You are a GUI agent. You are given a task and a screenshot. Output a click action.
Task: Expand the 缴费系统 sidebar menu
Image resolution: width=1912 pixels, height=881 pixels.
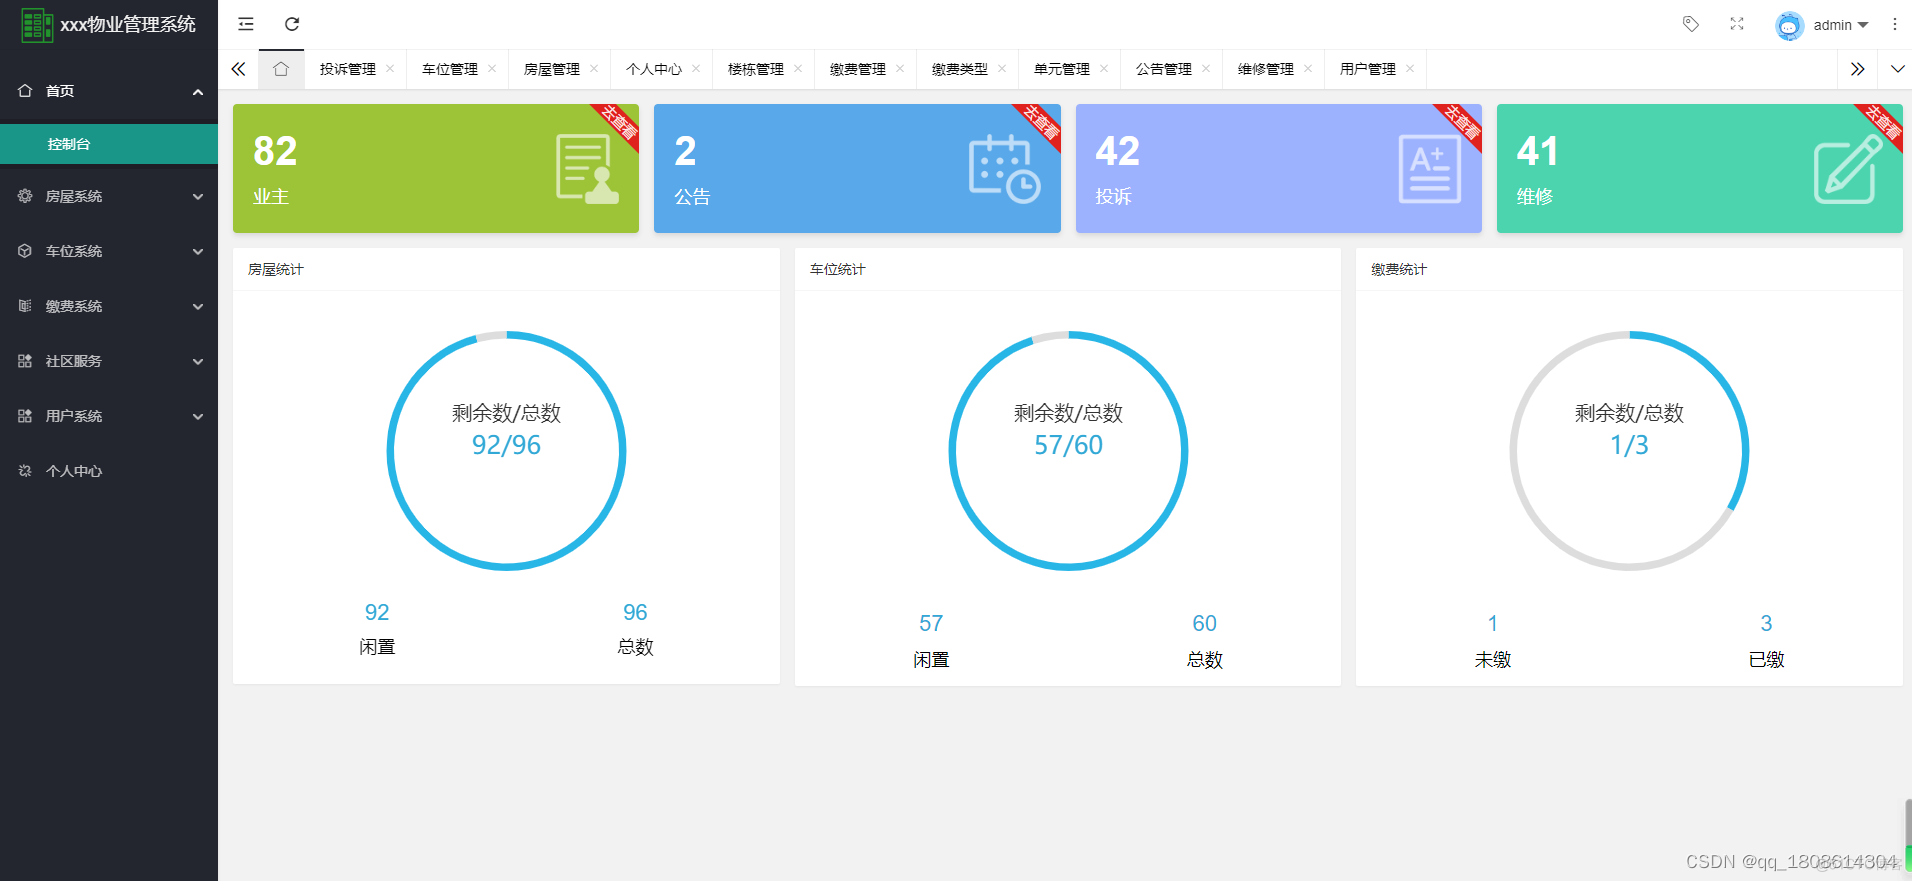(x=109, y=306)
